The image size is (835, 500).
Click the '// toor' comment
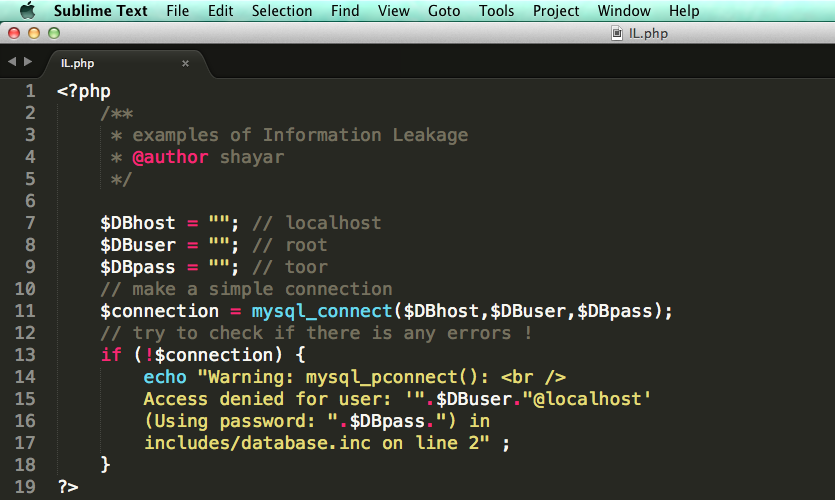tap(289, 267)
